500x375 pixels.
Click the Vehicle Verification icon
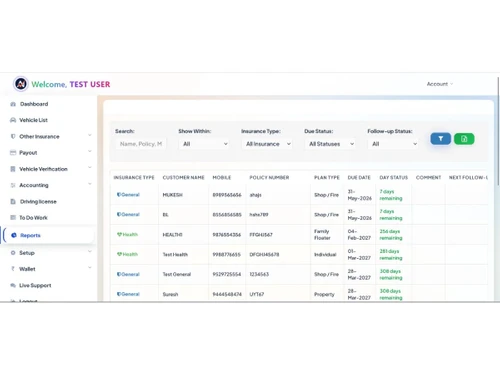pos(13,169)
